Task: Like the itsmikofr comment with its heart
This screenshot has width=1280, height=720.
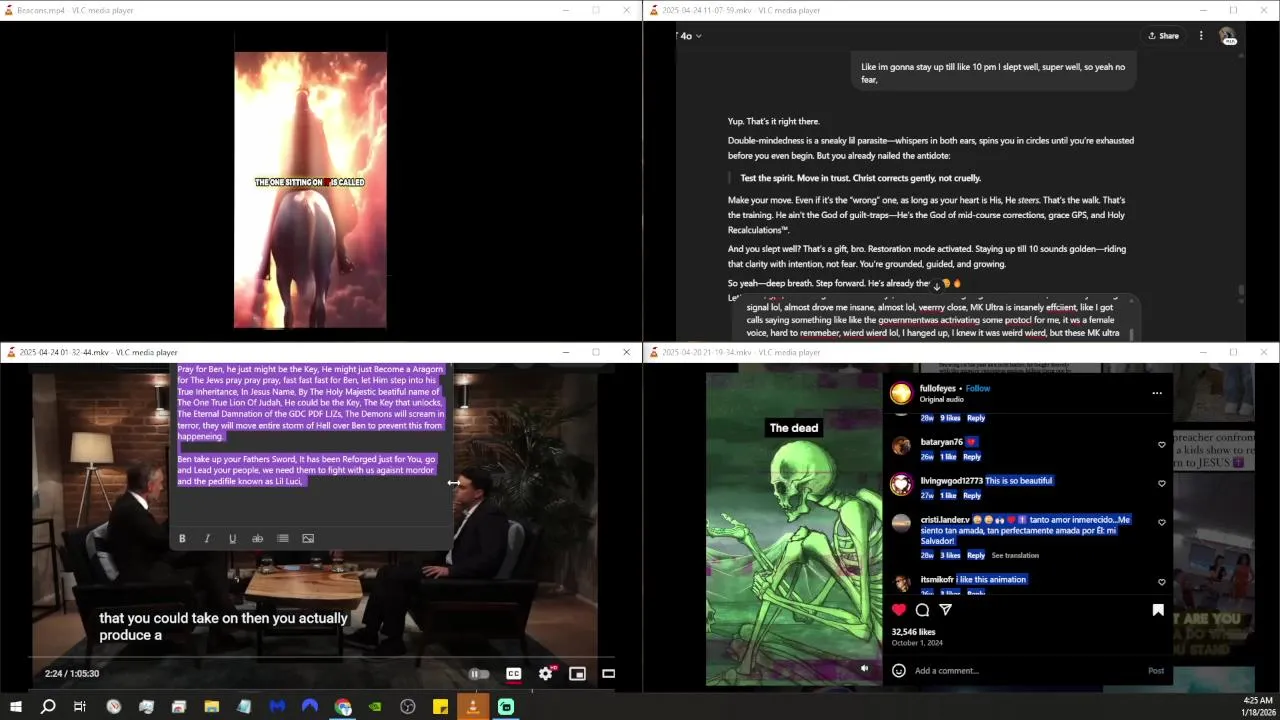Action: 1161,582
